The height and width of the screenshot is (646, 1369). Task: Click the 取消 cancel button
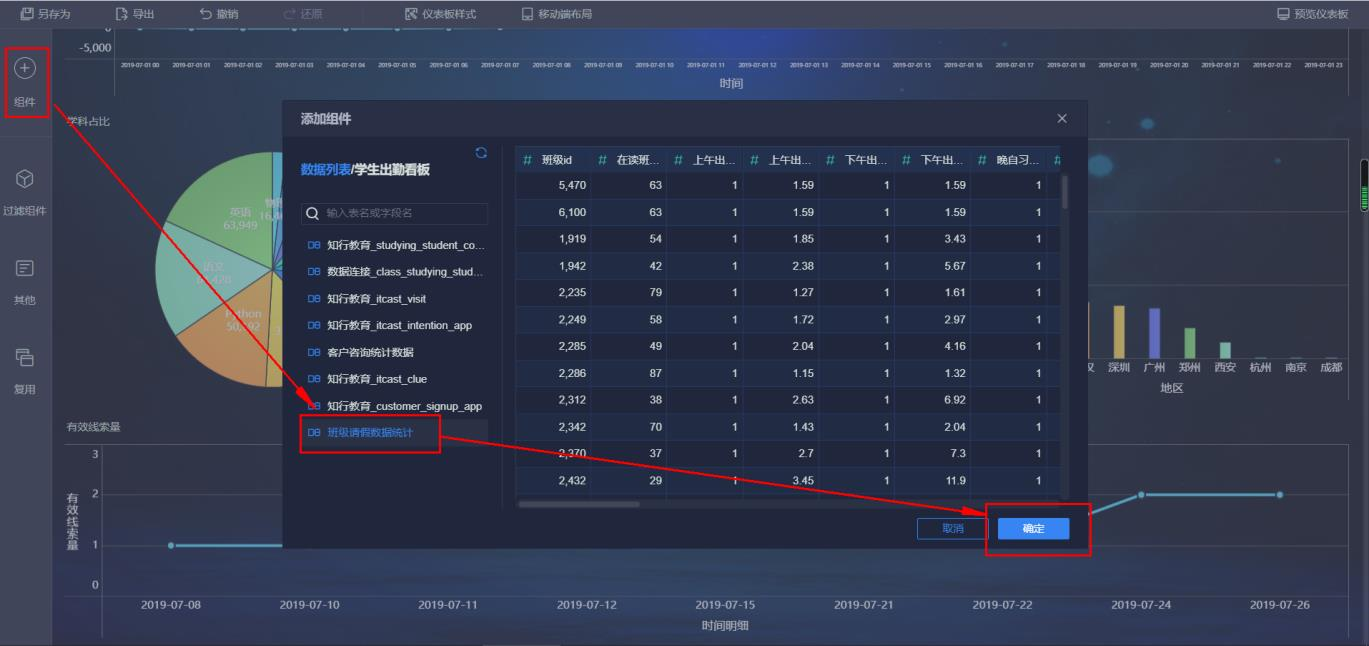[953, 529]
